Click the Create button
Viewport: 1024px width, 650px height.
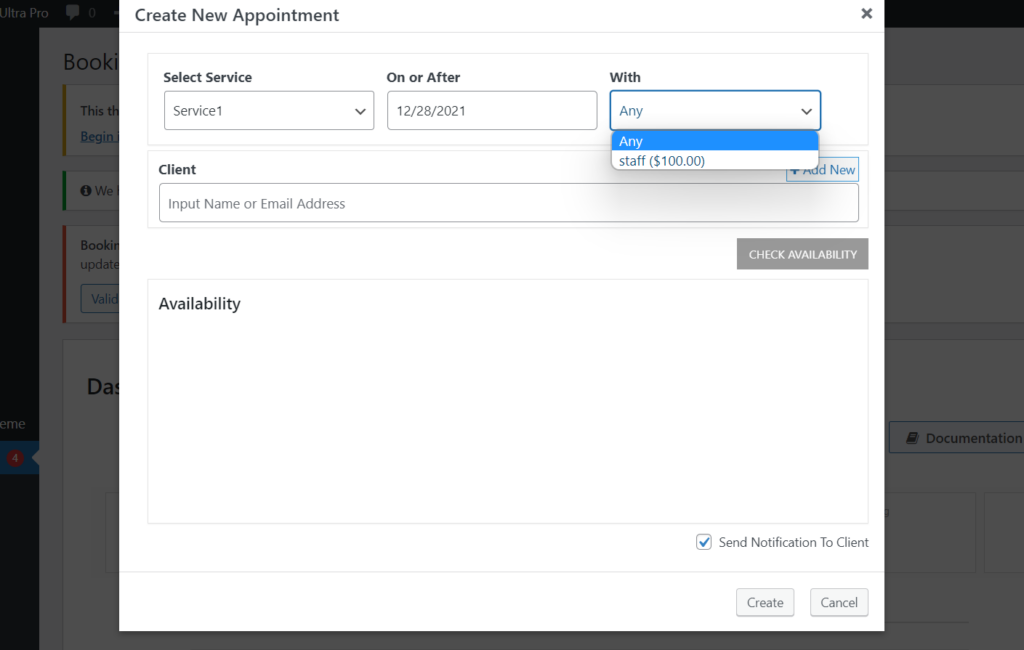(x=765, y=602)
